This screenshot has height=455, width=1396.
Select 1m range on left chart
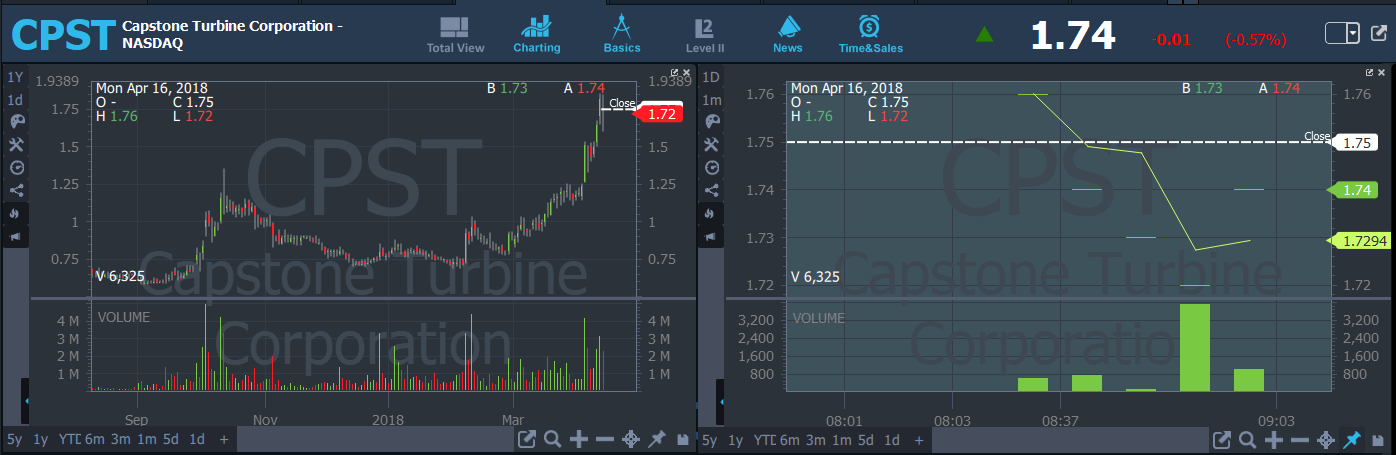coord(146,440)
